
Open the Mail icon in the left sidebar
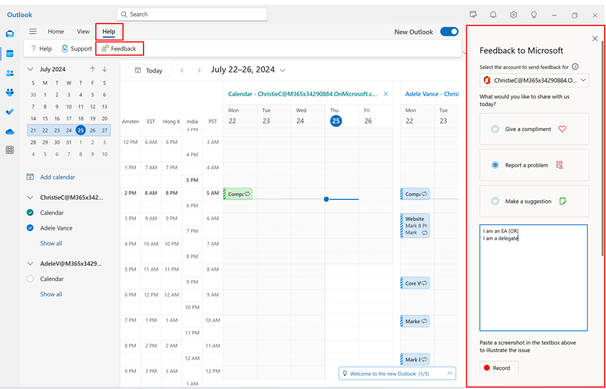click(x=10, y=34)
